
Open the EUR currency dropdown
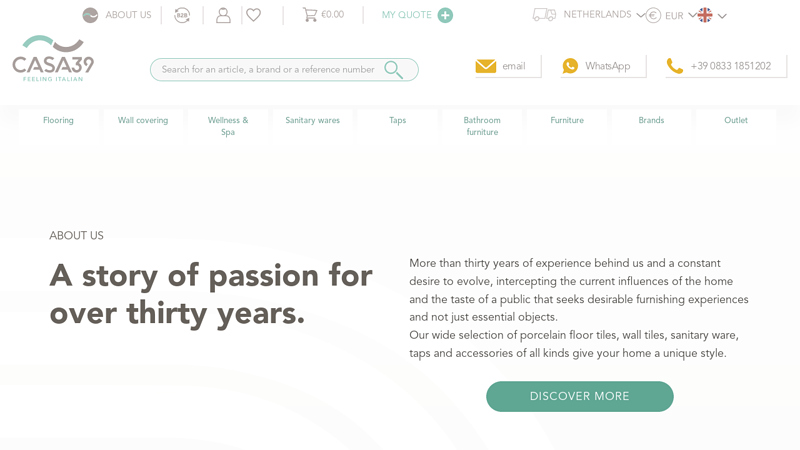(x=674, y=16)
